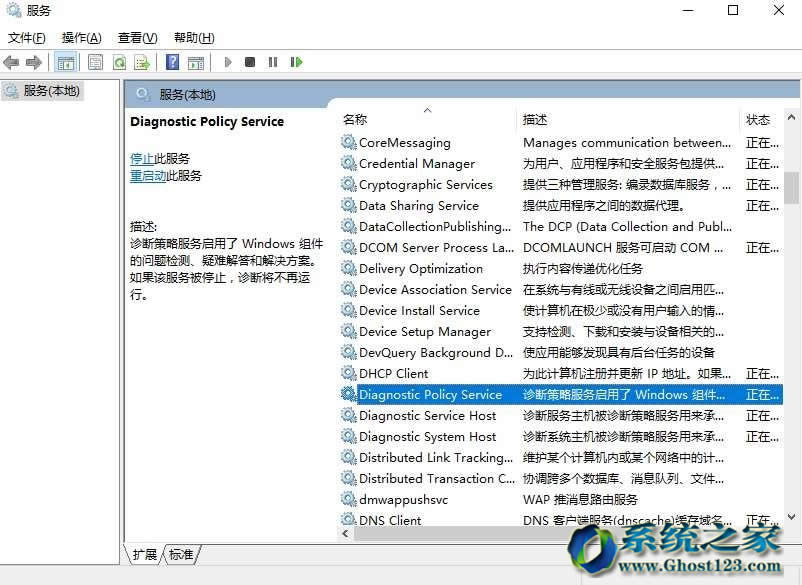This screenshot has width=802, height=585.
Task: Click the Refresh toolbar icon
Action: point(119,62)
